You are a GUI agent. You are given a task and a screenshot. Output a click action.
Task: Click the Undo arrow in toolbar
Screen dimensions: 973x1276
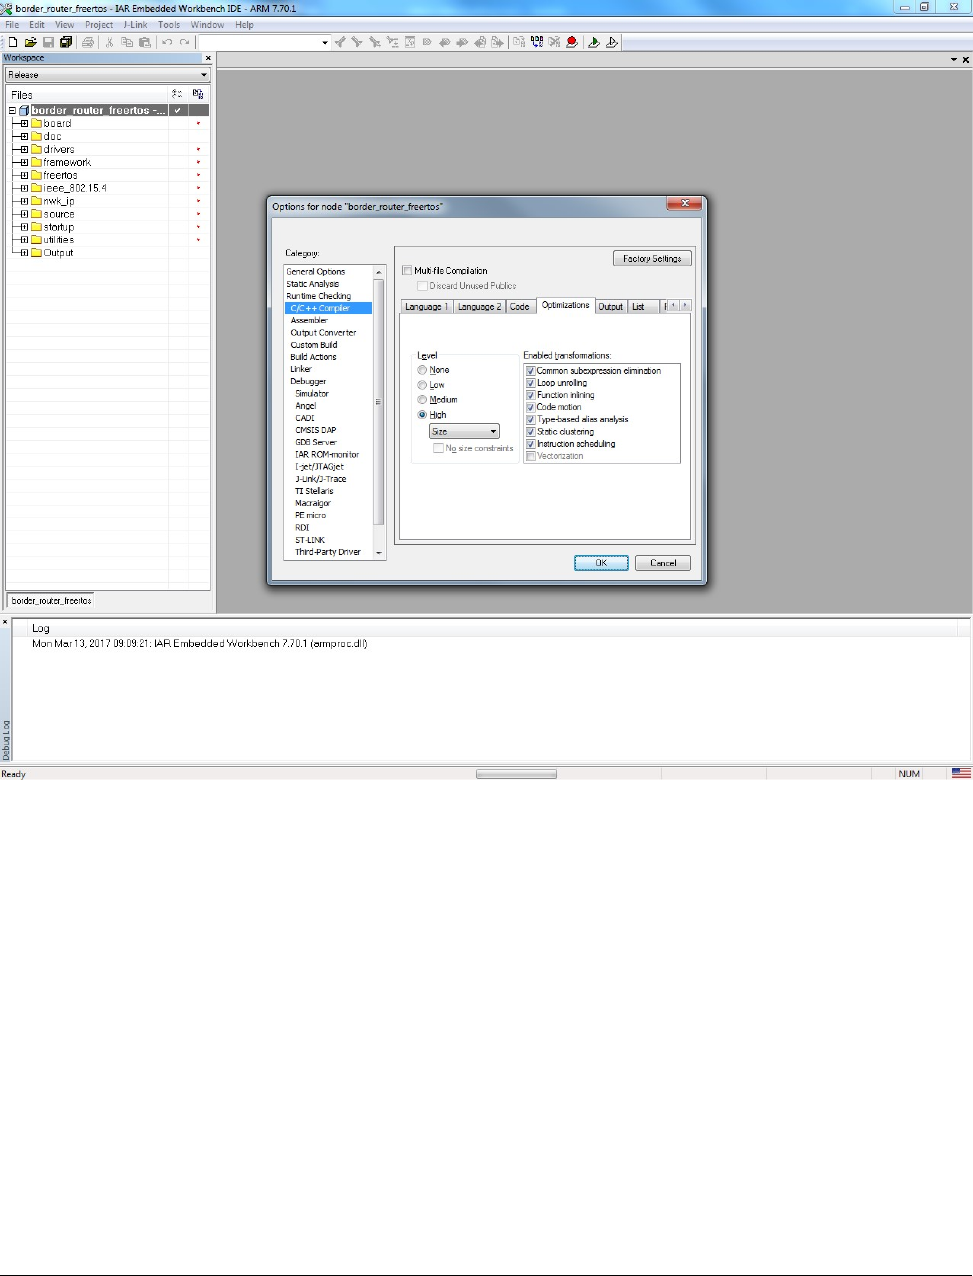(x=167, y=42)
